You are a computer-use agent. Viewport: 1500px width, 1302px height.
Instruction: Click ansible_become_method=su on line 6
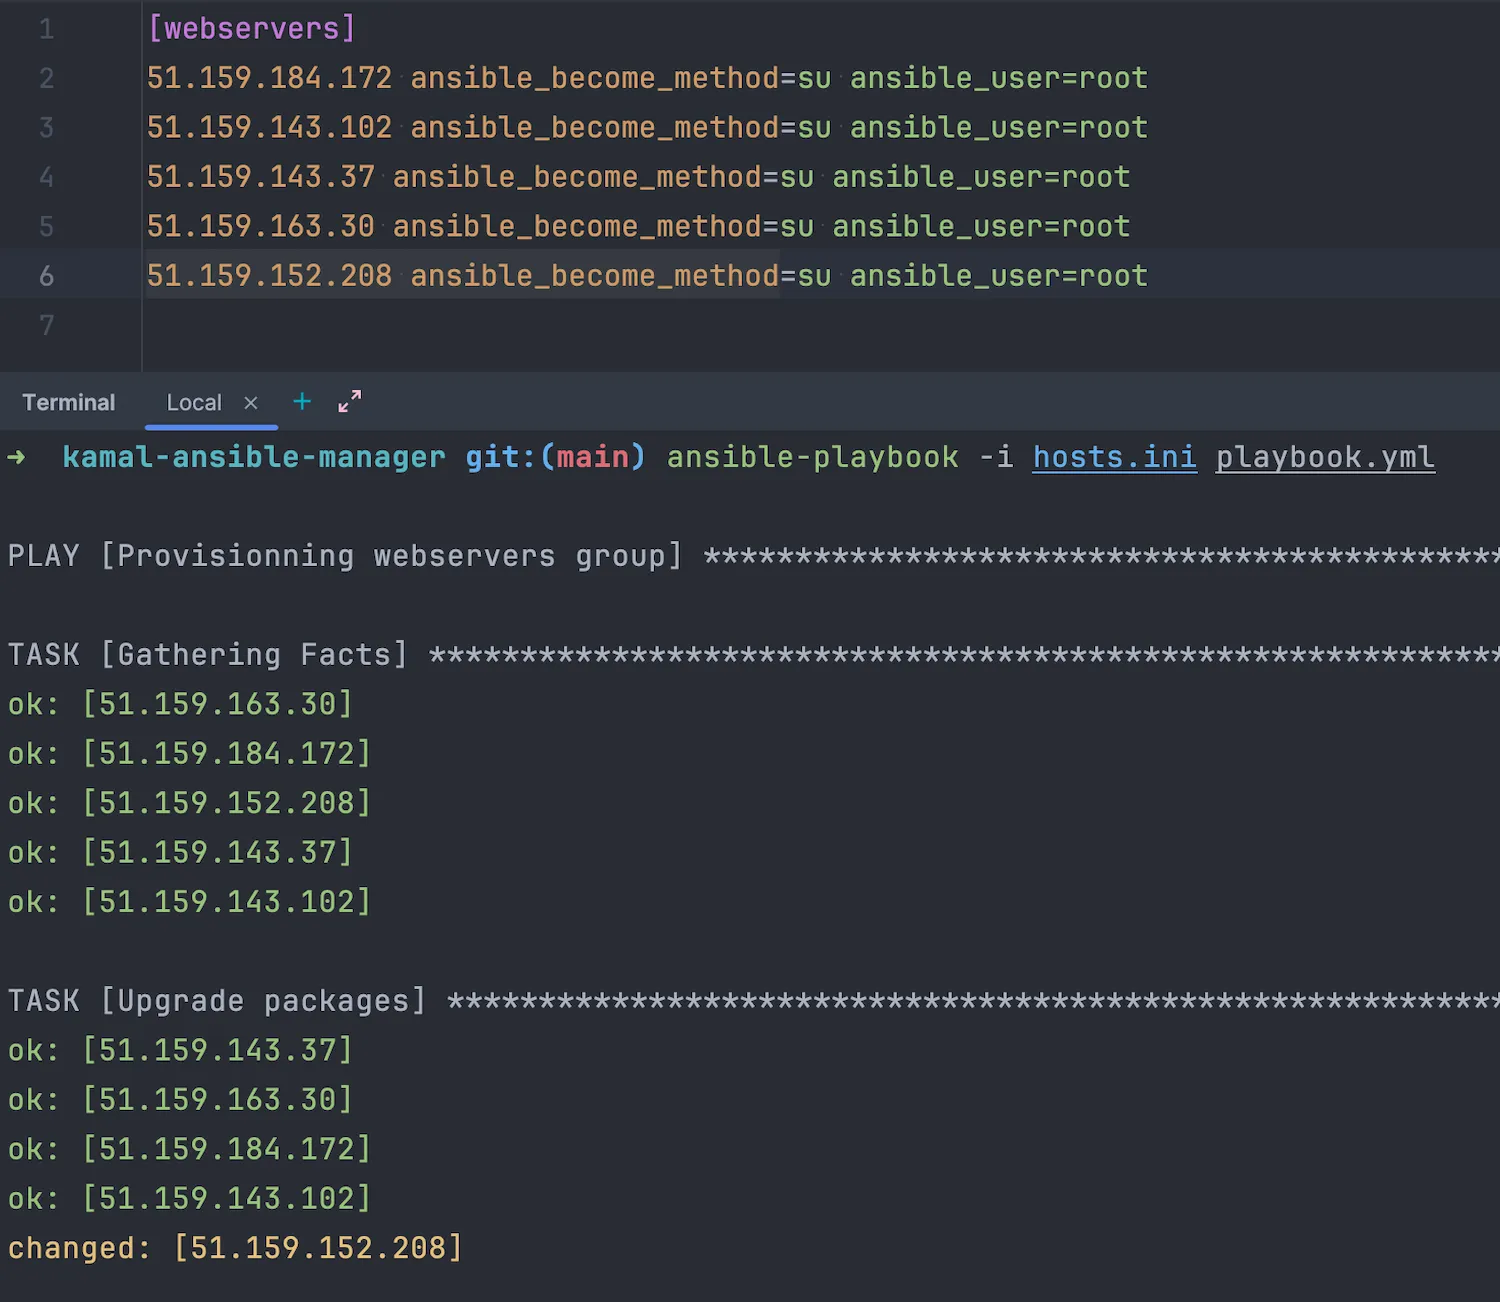(x=621, y=276)
